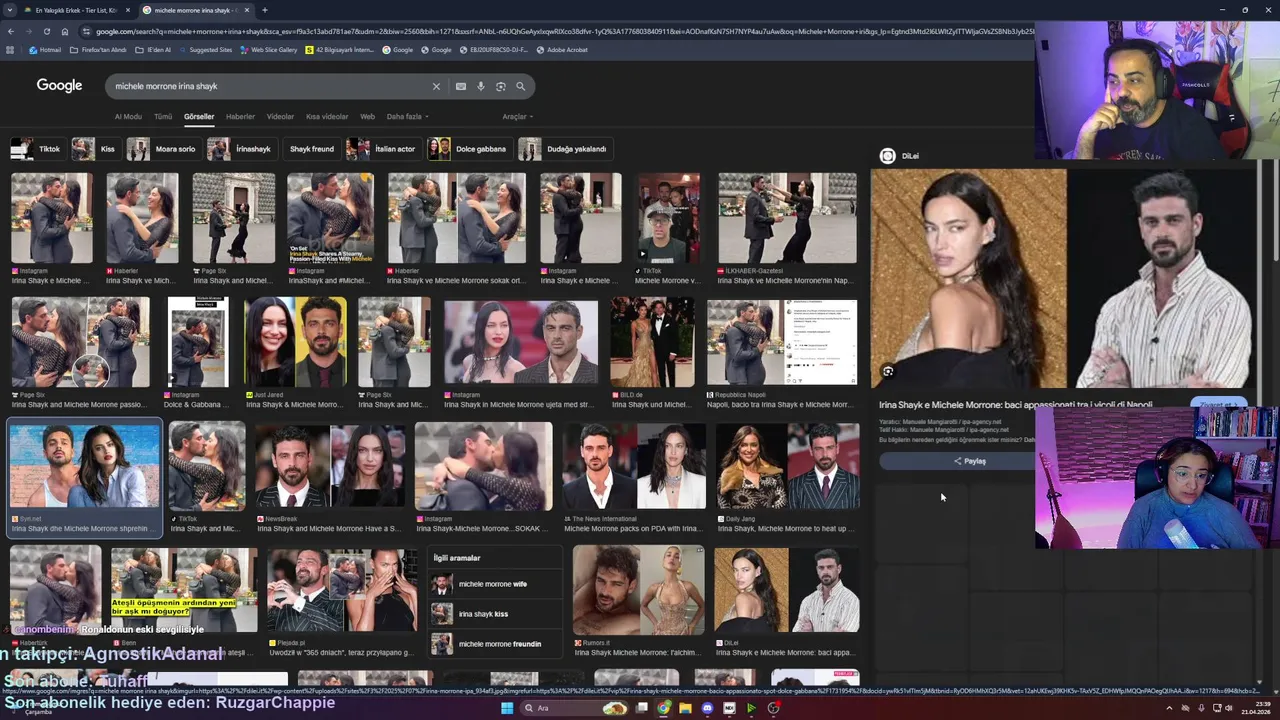Open the browser home page button

point(64,31)
